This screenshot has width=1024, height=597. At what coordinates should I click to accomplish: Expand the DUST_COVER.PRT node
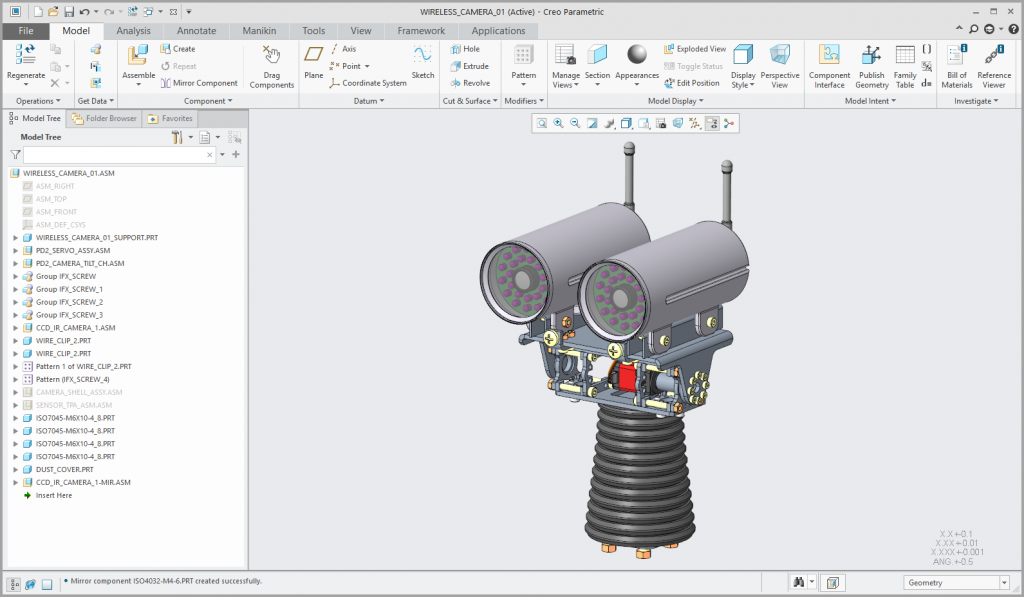click(16, 470)
